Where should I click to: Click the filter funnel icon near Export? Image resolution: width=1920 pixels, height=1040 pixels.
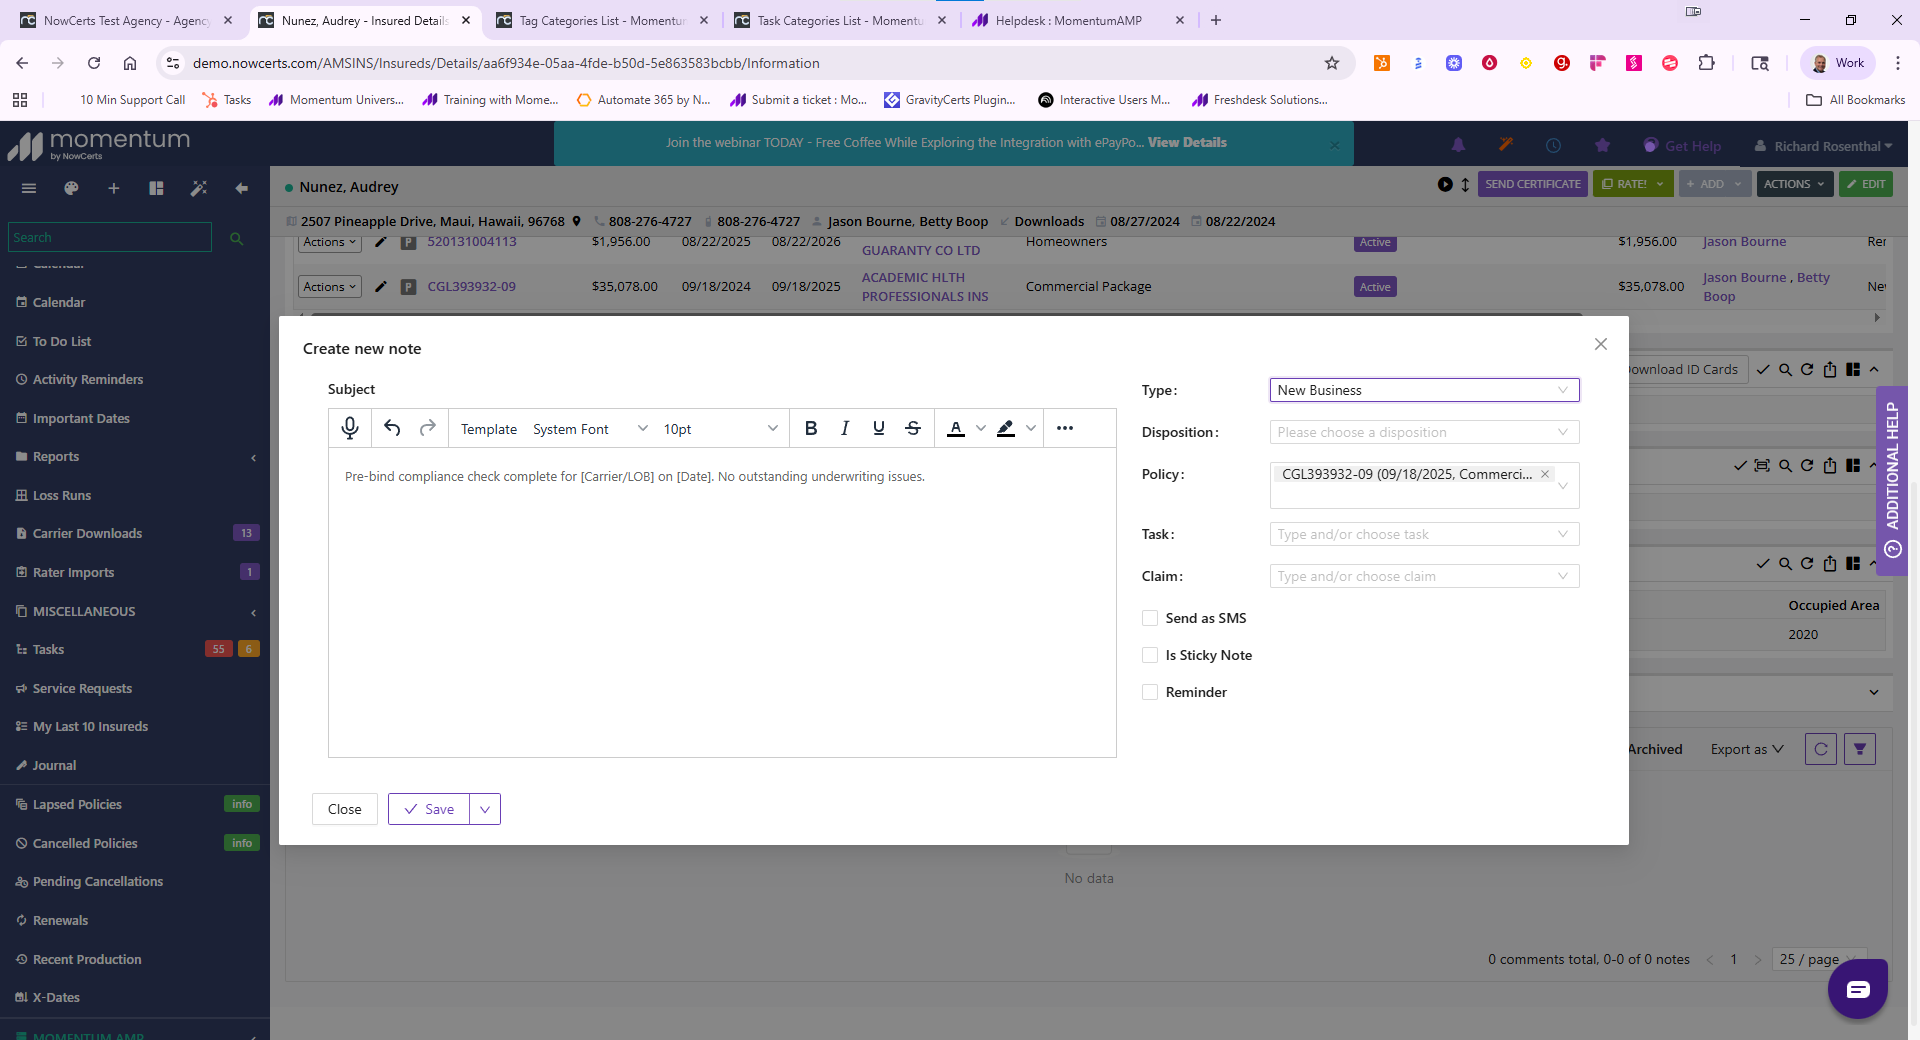(x=1860, y=749)
